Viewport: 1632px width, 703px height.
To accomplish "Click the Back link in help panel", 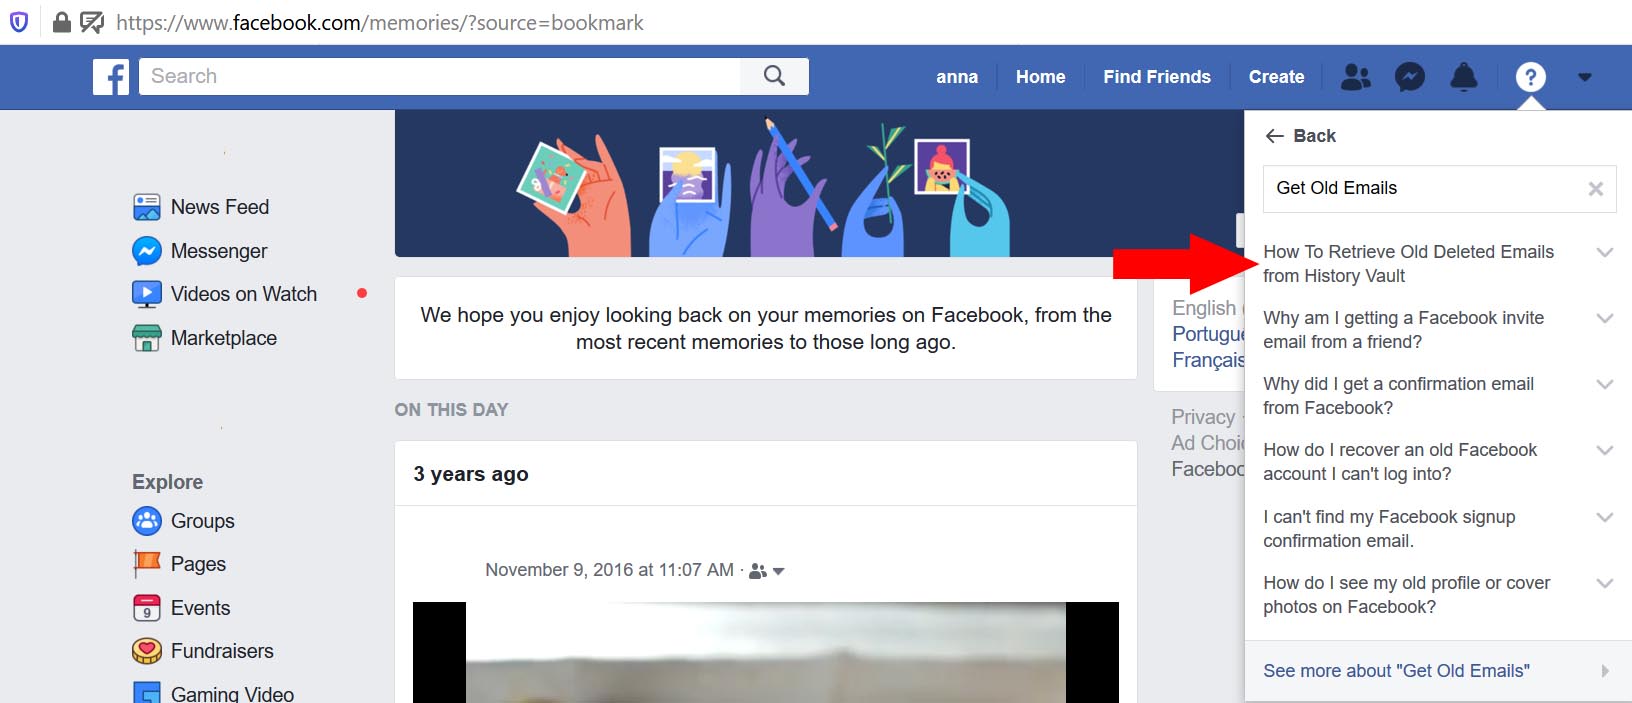I will [1300, 136].
